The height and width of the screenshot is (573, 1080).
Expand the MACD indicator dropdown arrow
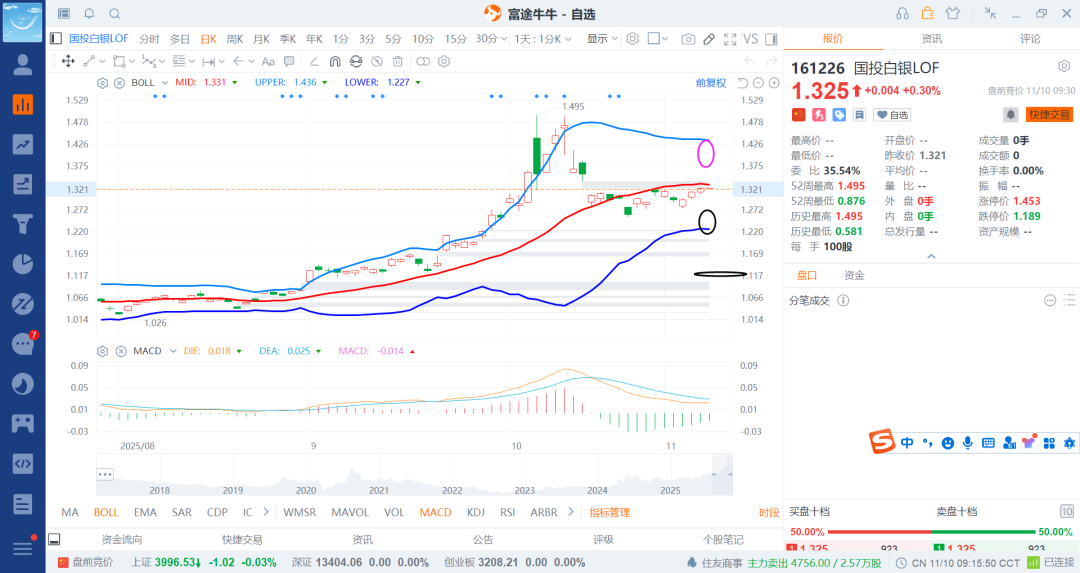pyautogui.click(x=173, y=351)
